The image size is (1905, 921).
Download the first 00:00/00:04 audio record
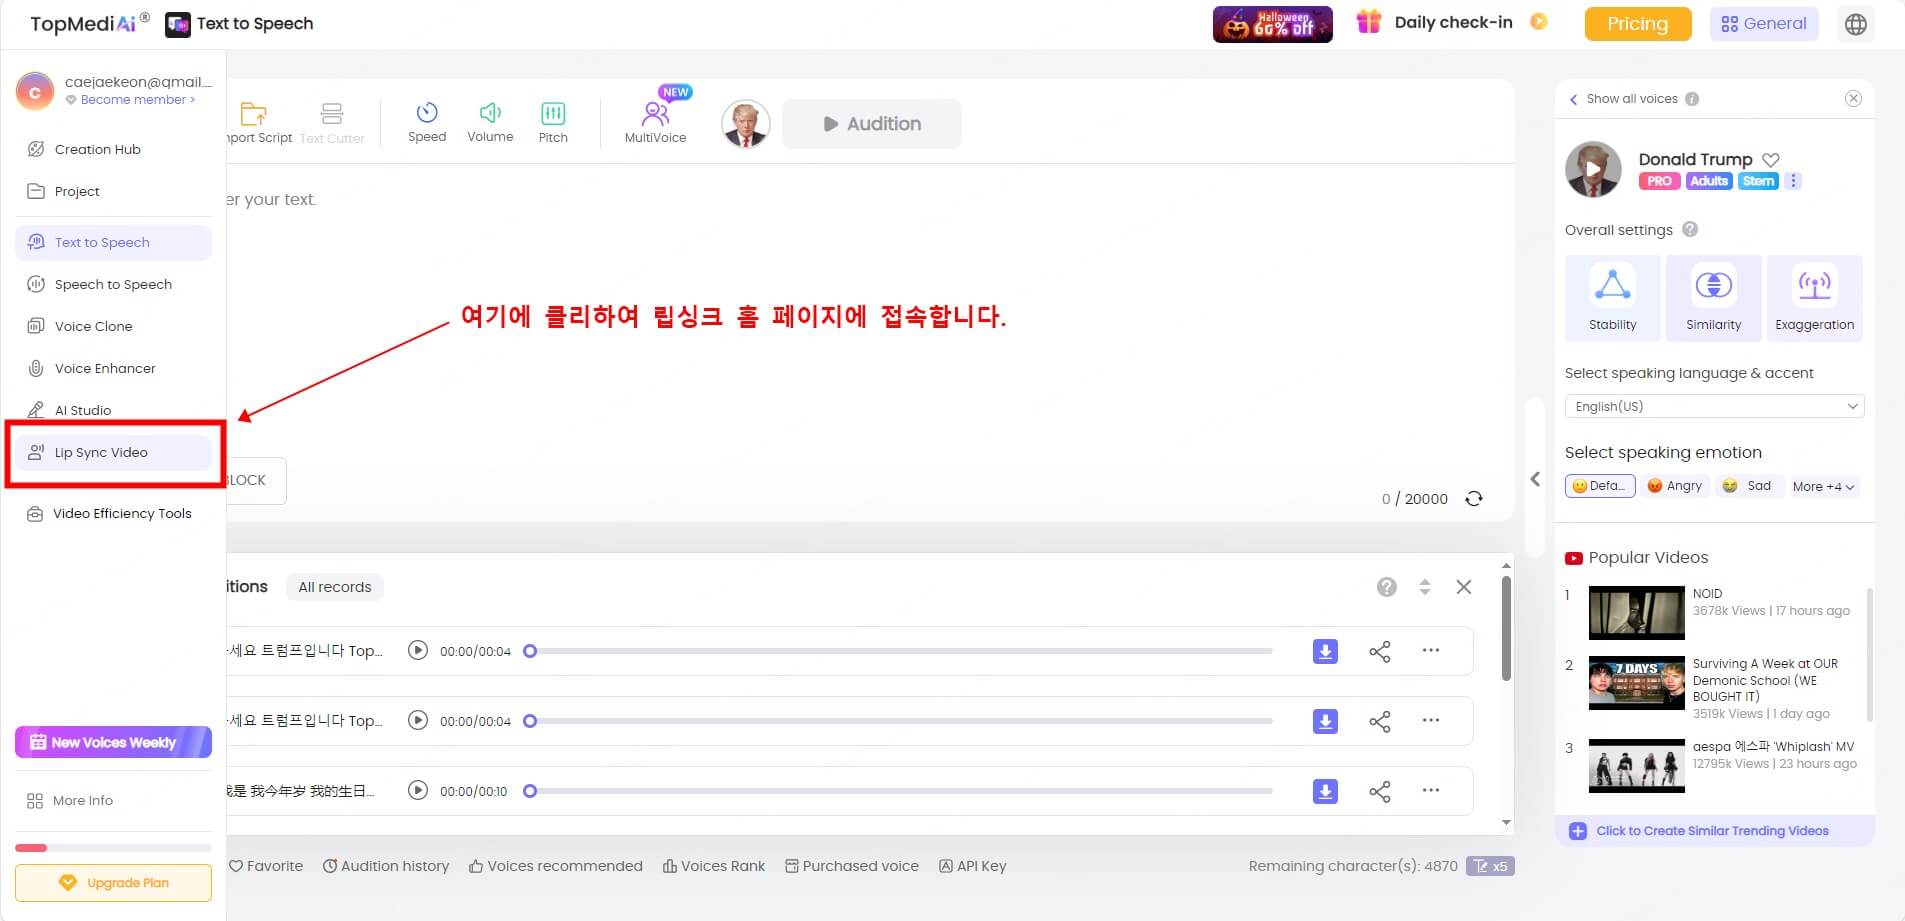click(1325, 651)
